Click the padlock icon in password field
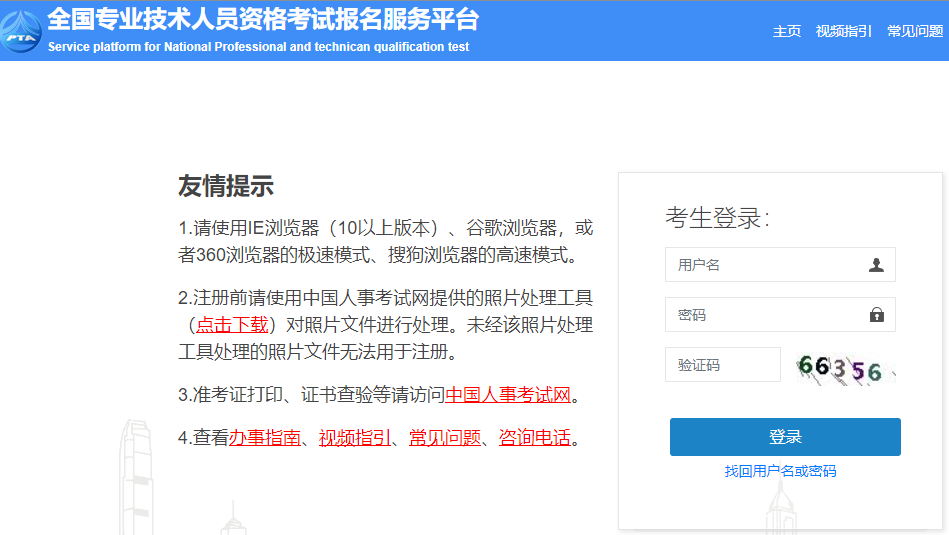The height and width of the screenshot is (535, 949). 876,315
